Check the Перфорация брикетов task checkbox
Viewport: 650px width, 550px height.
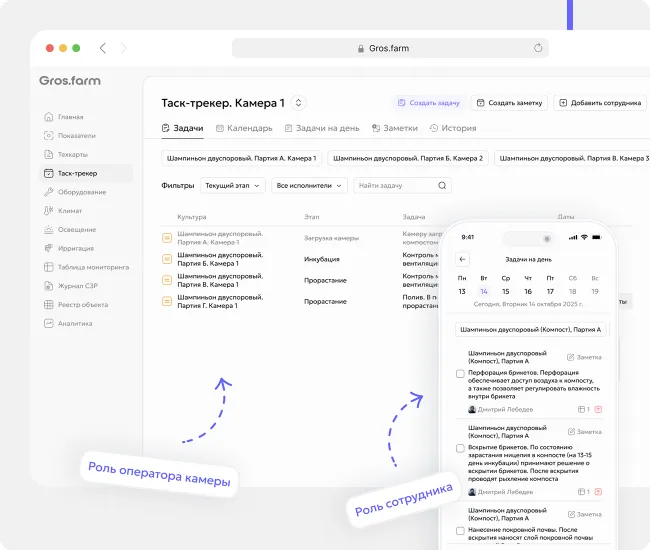(460, 374)
